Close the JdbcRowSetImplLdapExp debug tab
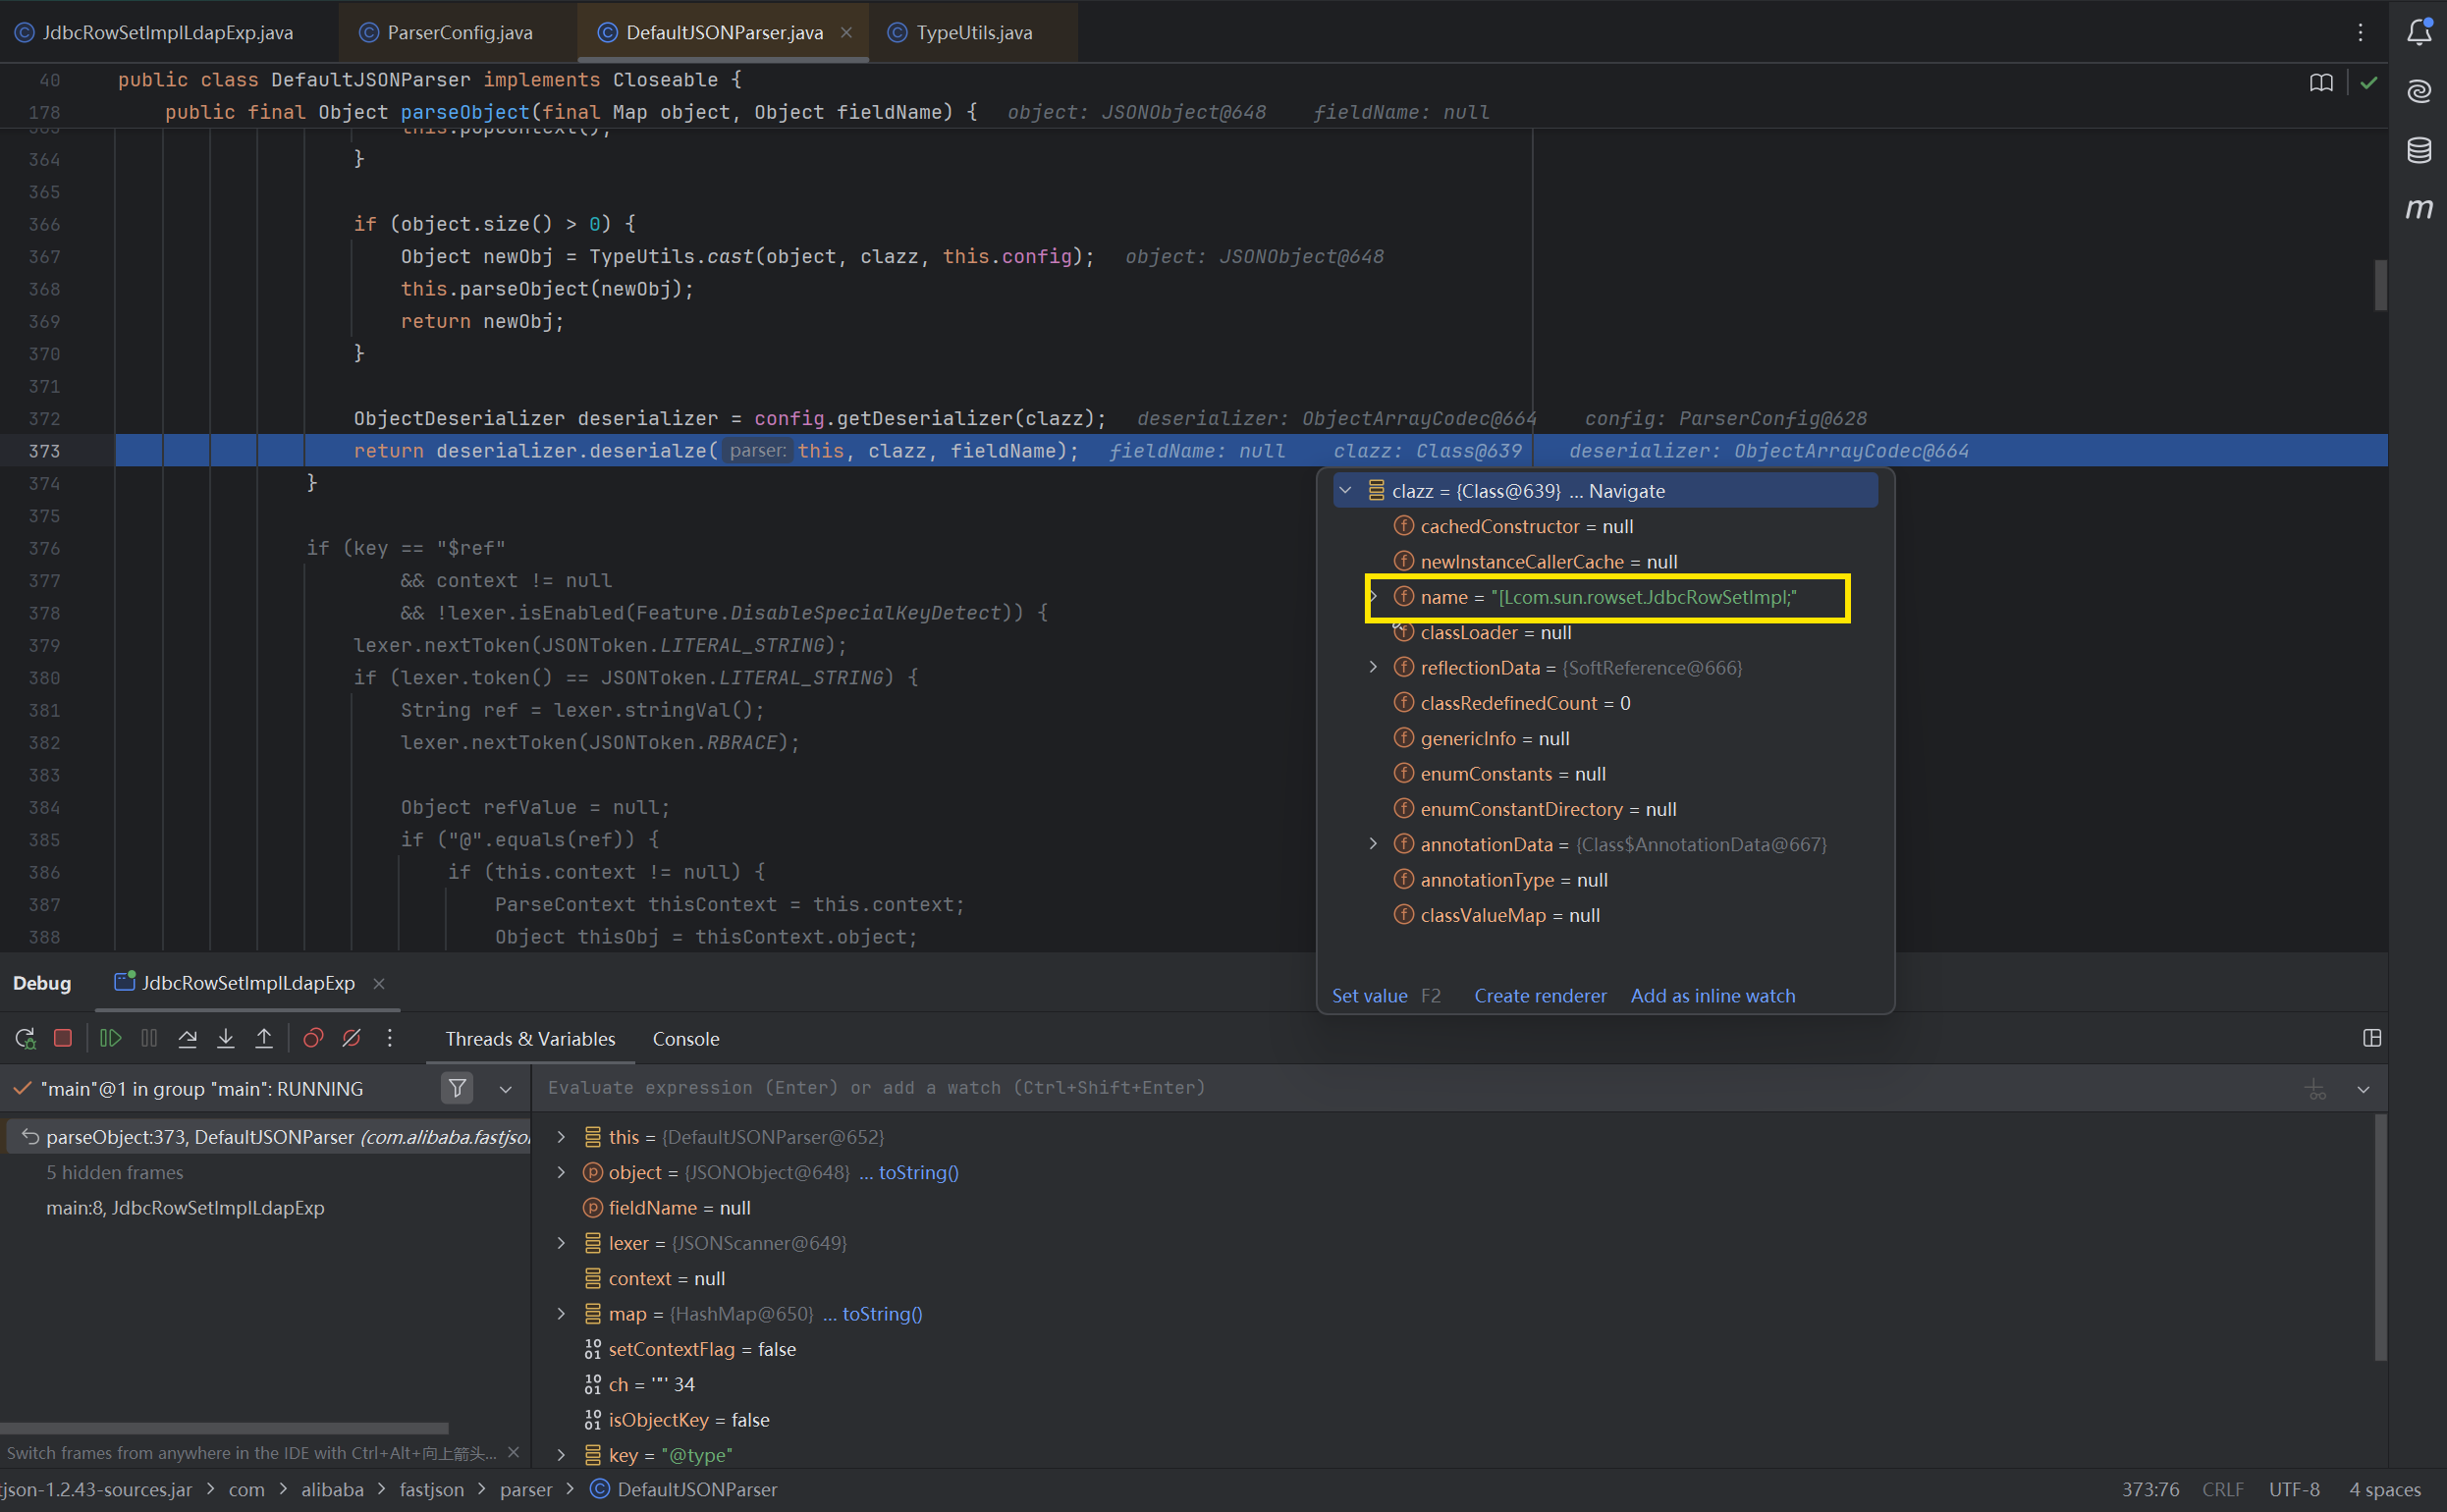The width and height of the screenshot is (2447, 1512). pos(379,984)
